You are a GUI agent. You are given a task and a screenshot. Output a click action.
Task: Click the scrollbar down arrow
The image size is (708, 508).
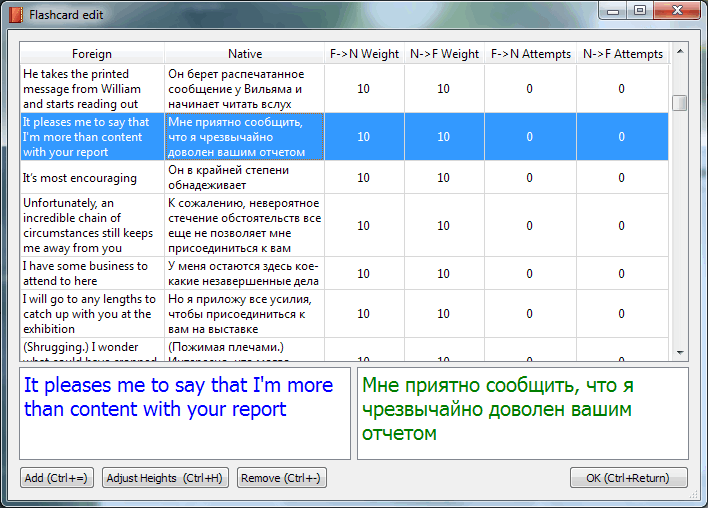click(x=680, y=352)
